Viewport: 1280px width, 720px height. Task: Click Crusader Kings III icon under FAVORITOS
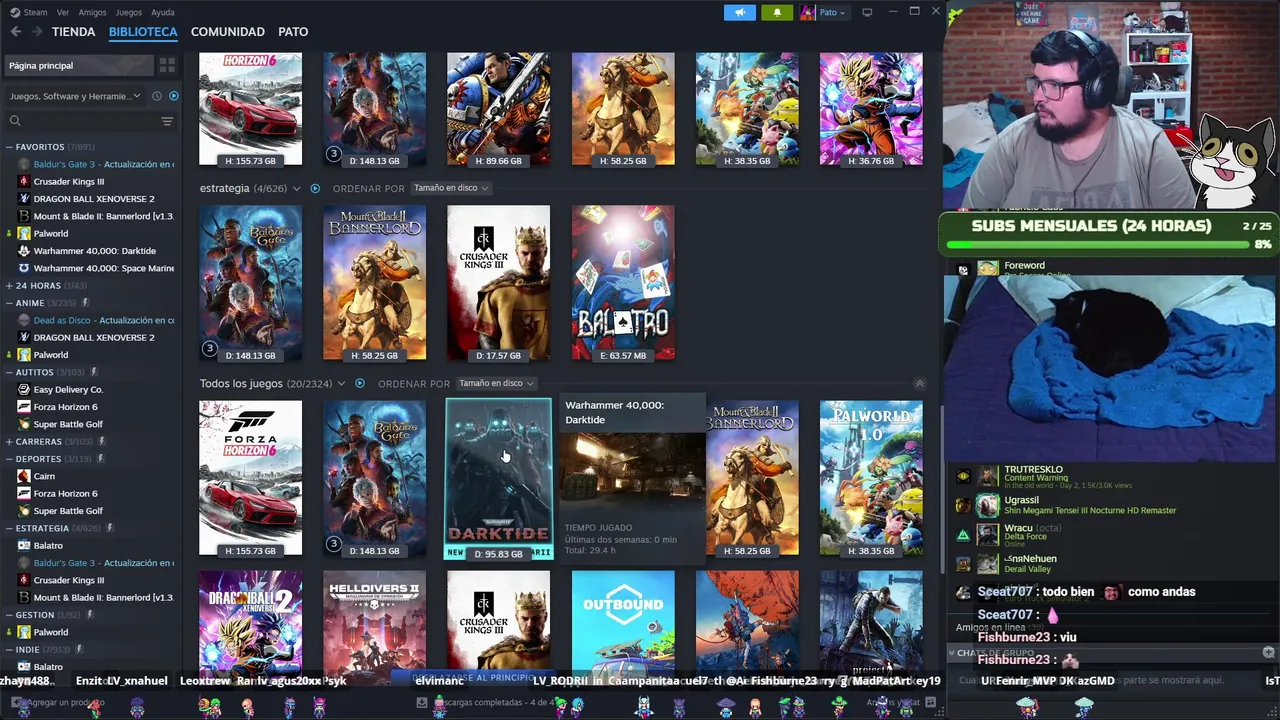pyautogui.click(x=24, y=181)
